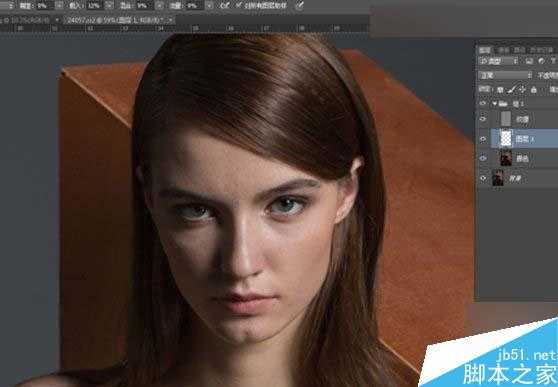Filter layers by type layer icon
The height and width of the screenshot is (387, 558).
tap(553, 61)
